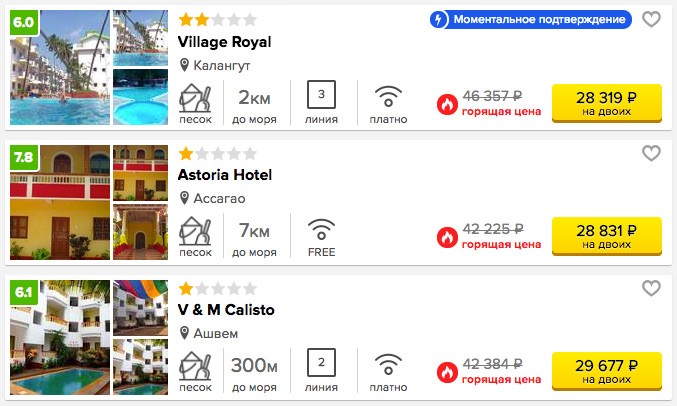Add Village Royal to favorites heart
This screenshot has height=406, width=677.
[651, 19]
